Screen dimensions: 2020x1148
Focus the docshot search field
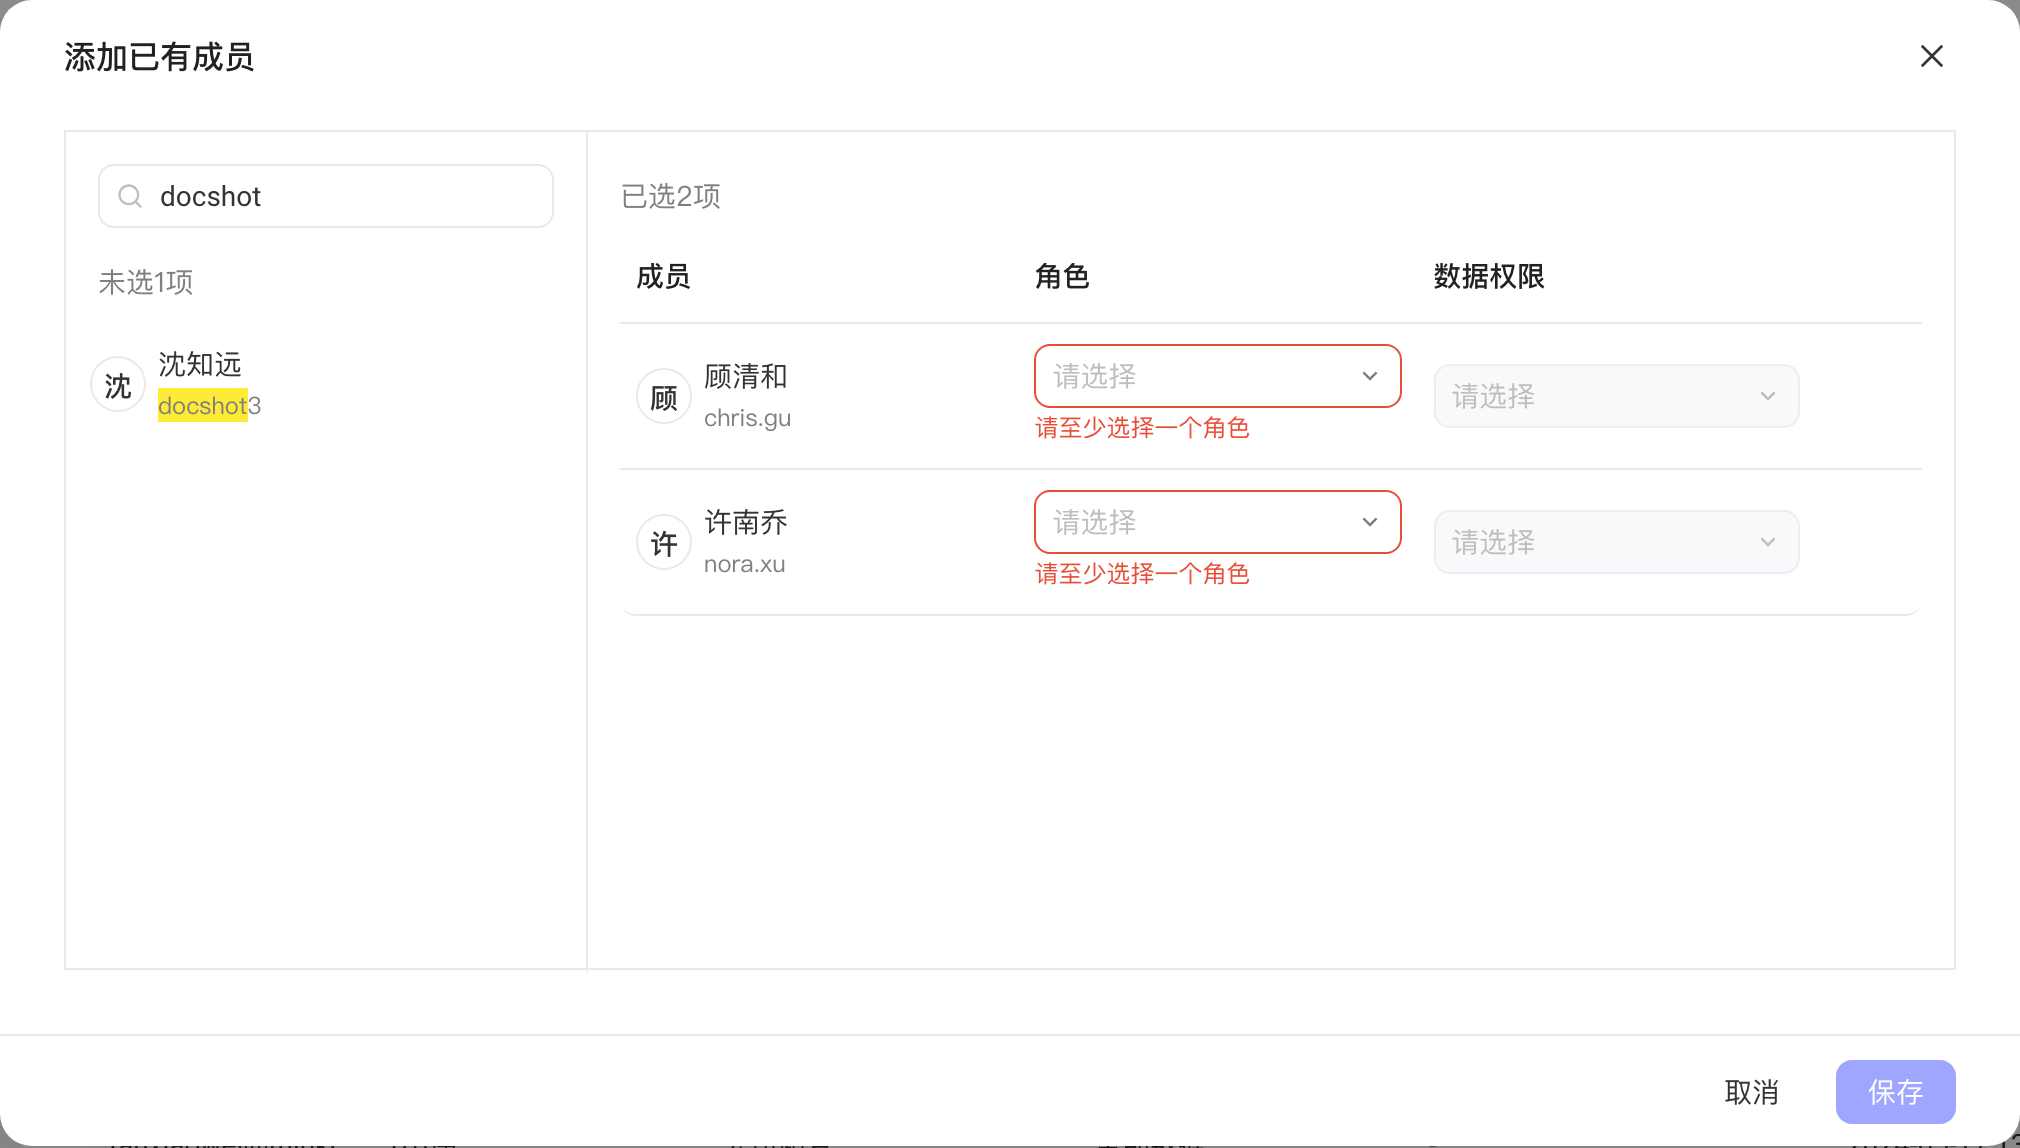(x=326, y=196)
